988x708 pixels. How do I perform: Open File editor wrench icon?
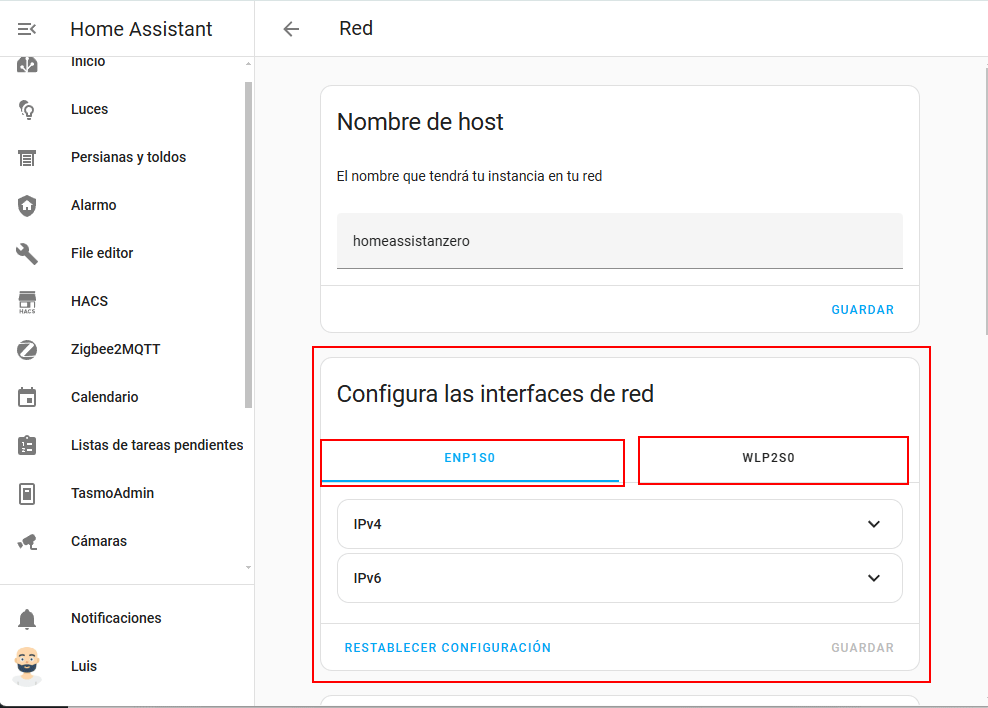coord(27,253)
